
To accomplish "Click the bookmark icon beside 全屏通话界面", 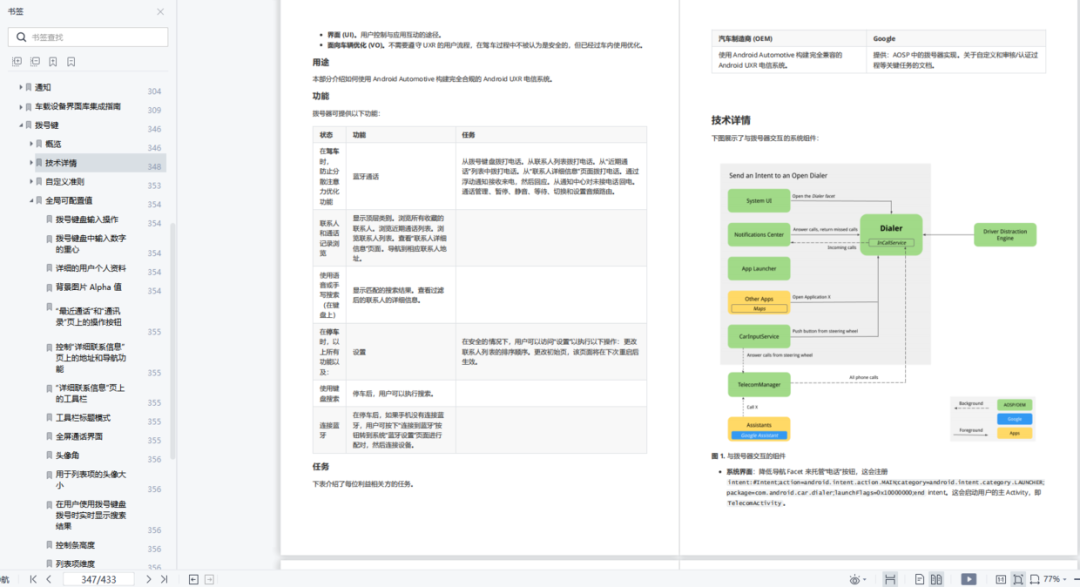I will pyautogui.click(x=49, y=437).
